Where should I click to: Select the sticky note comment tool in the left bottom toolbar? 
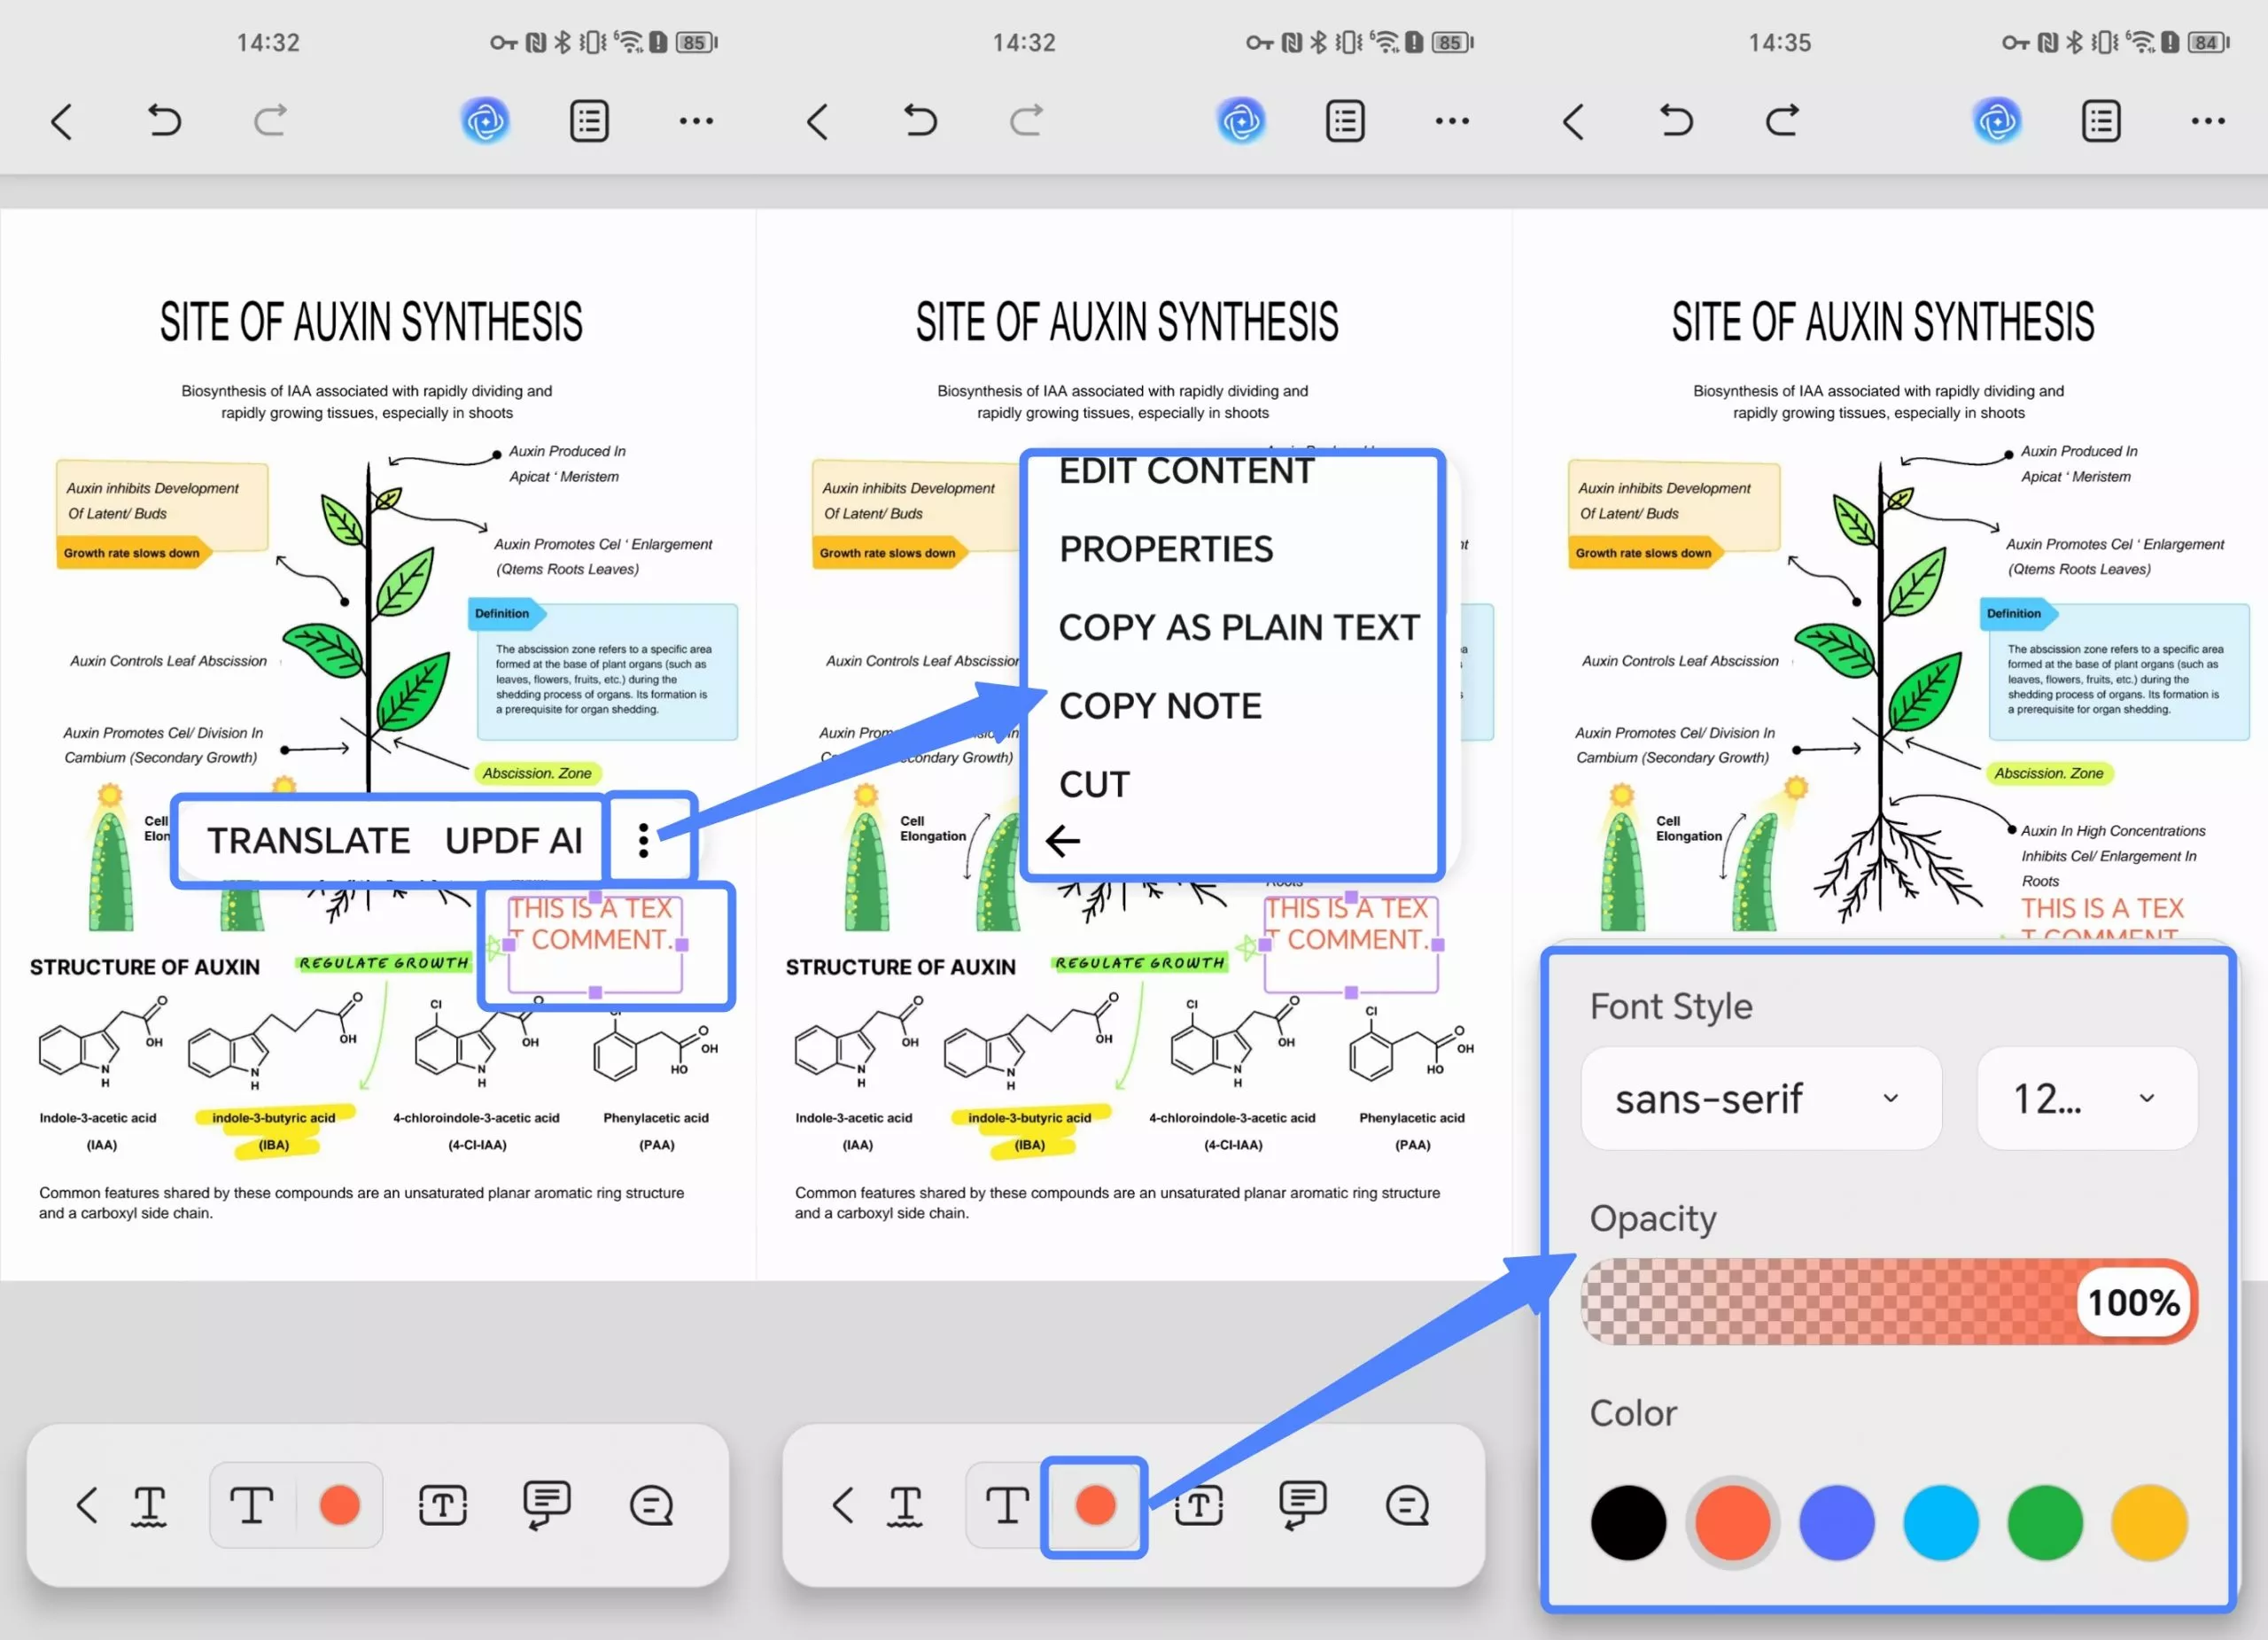click(x=651, y=1505)
